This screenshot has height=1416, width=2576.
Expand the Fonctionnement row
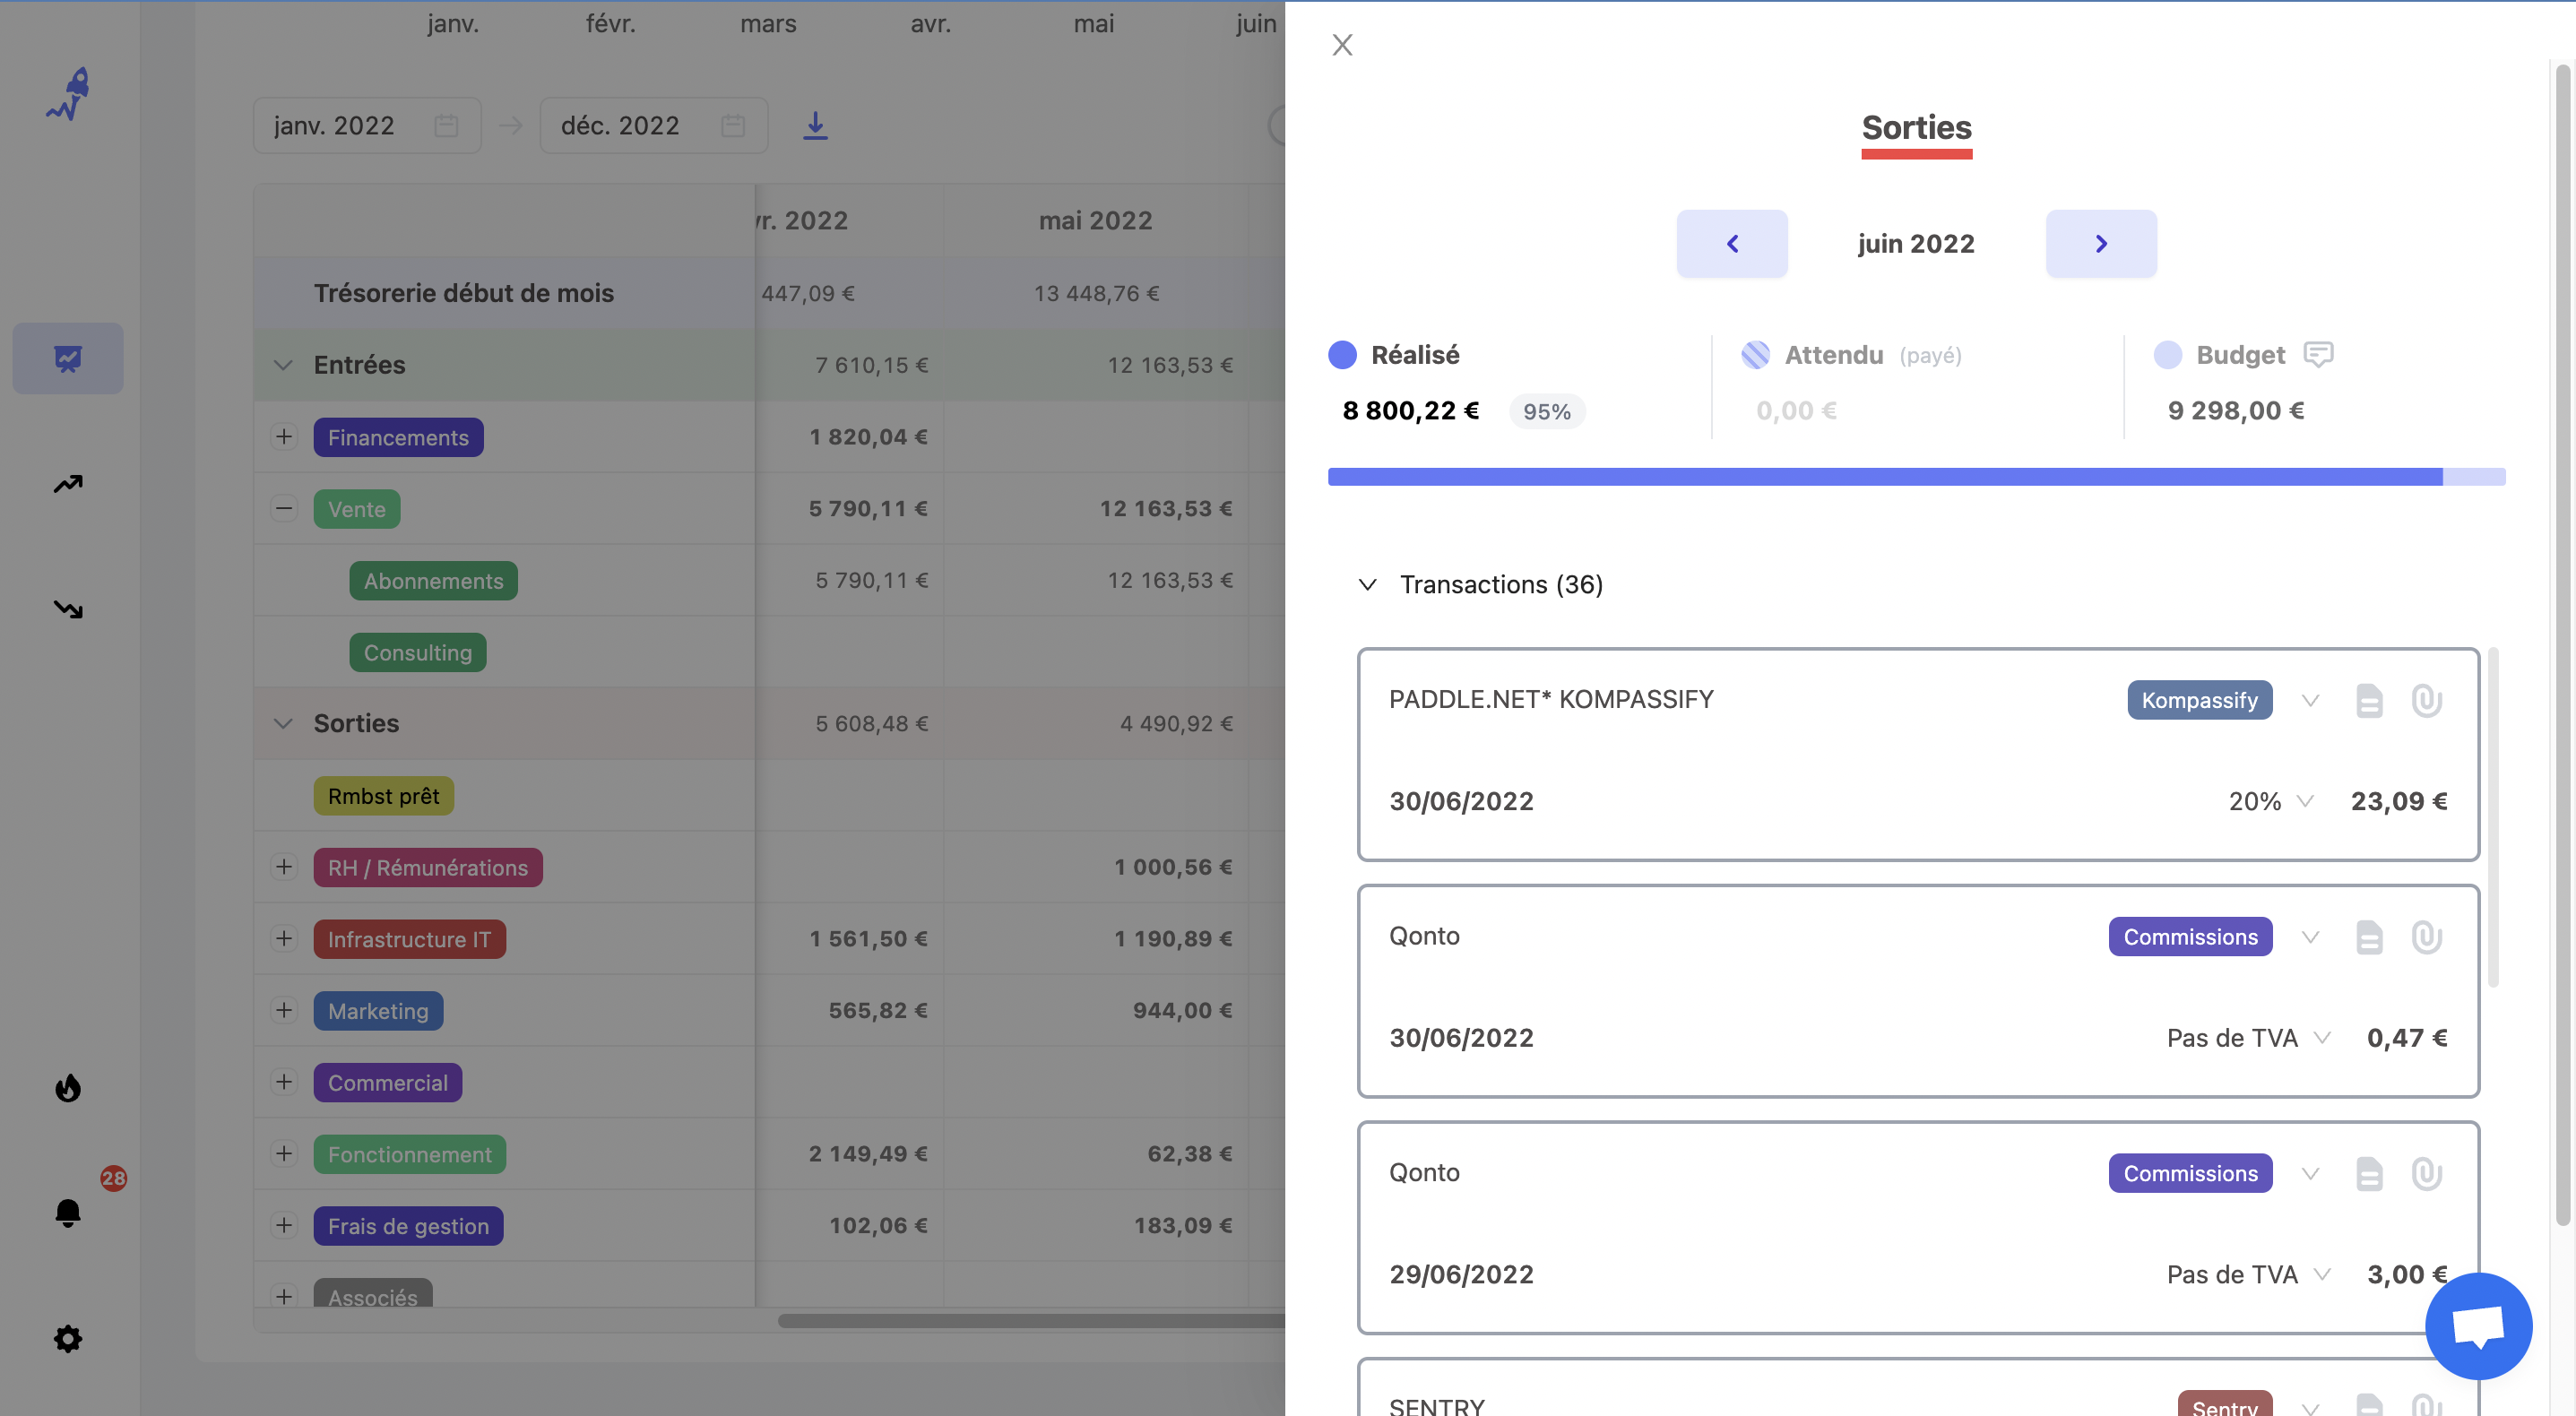(284, 1154)
